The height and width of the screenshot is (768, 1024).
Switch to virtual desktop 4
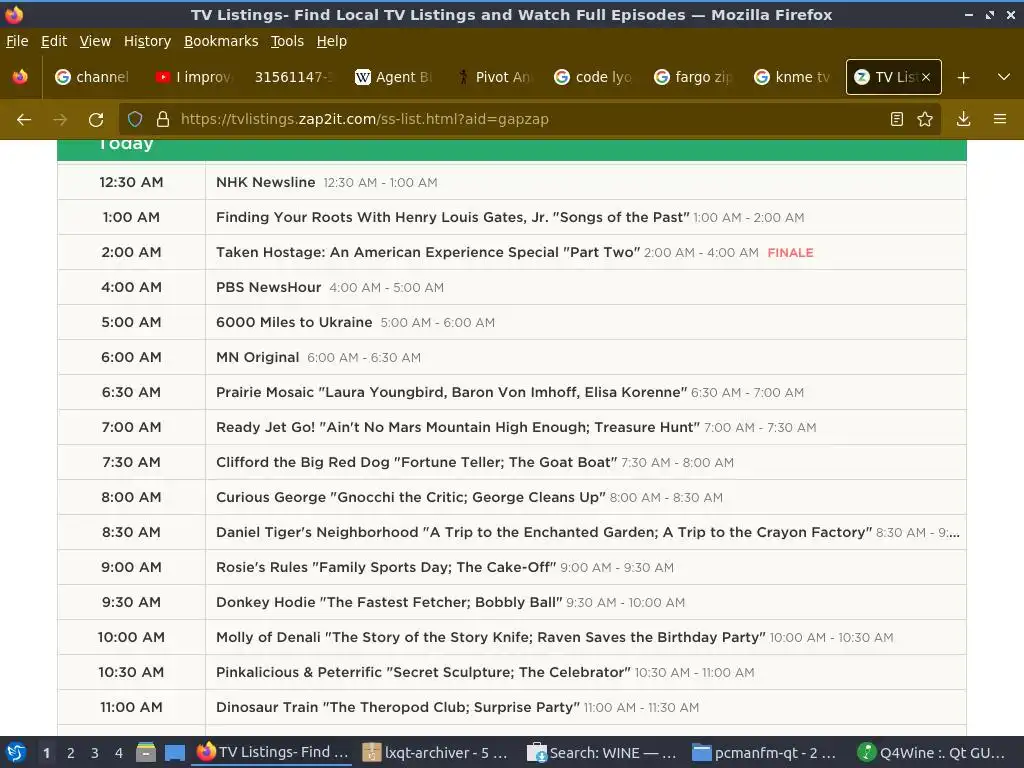coord(119,753)
